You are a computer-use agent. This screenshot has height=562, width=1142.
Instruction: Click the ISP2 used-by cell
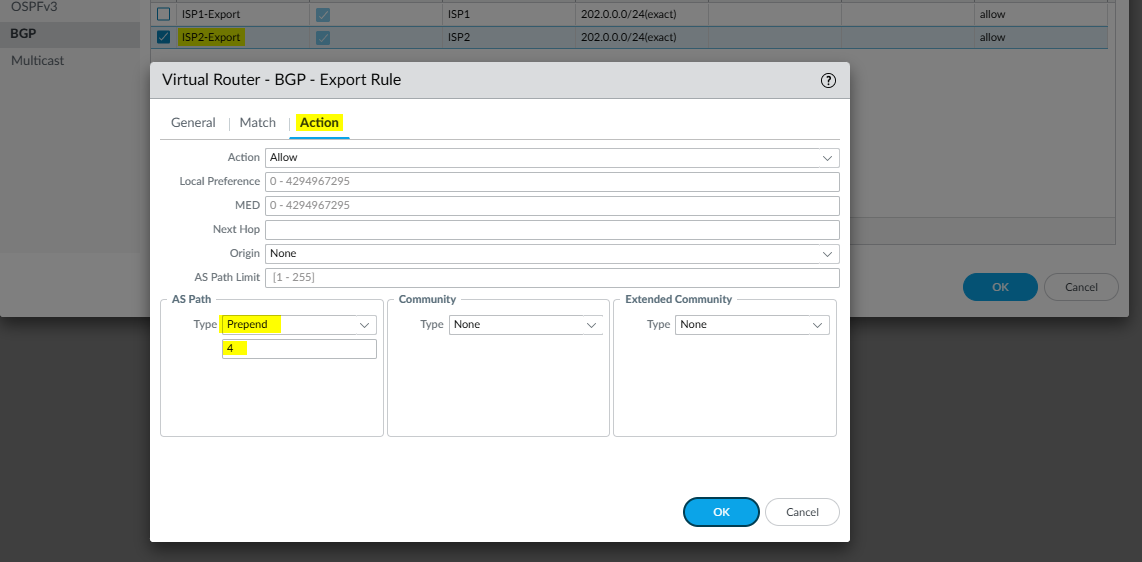click(x=508, y=37)
